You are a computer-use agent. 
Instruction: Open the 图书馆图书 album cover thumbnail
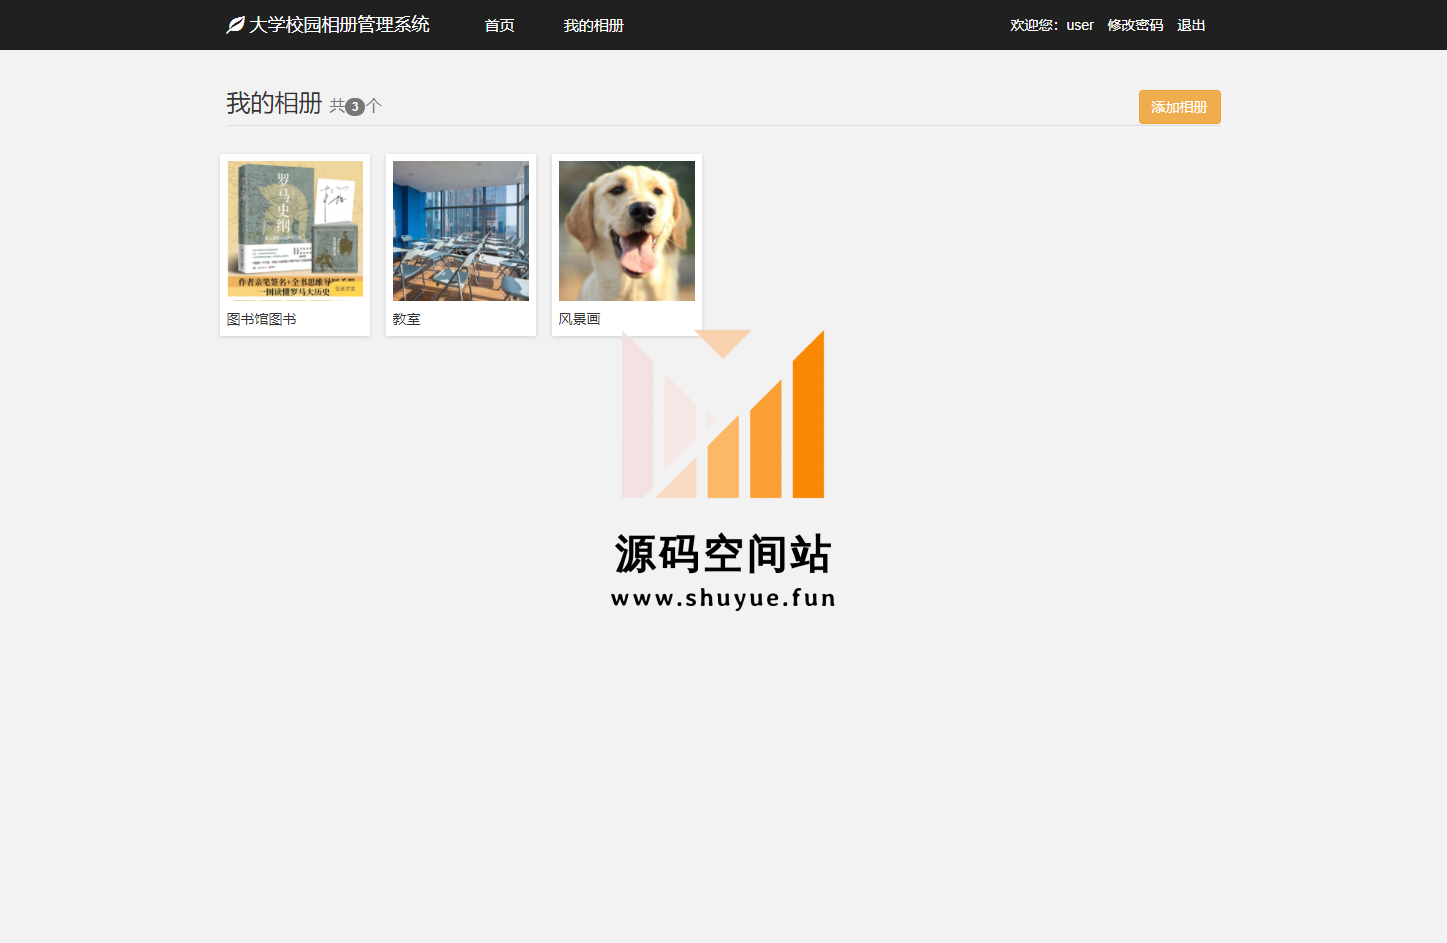coord(295,231)
